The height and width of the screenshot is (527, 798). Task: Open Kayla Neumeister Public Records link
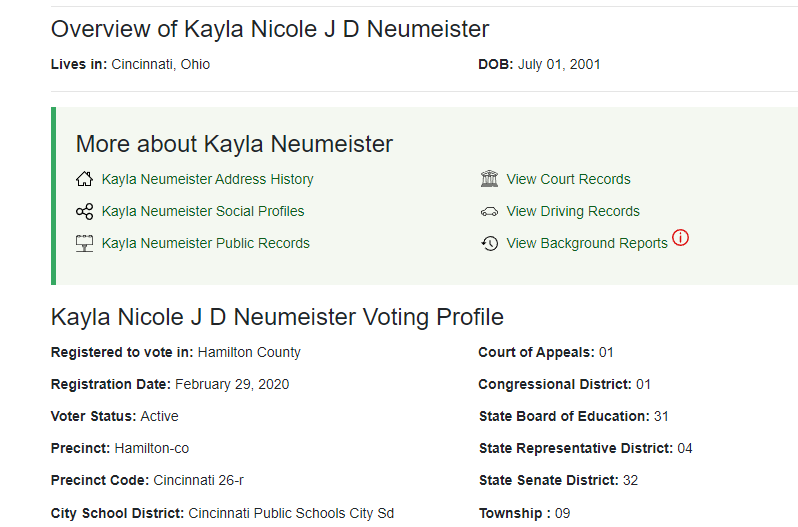(206, 243)
